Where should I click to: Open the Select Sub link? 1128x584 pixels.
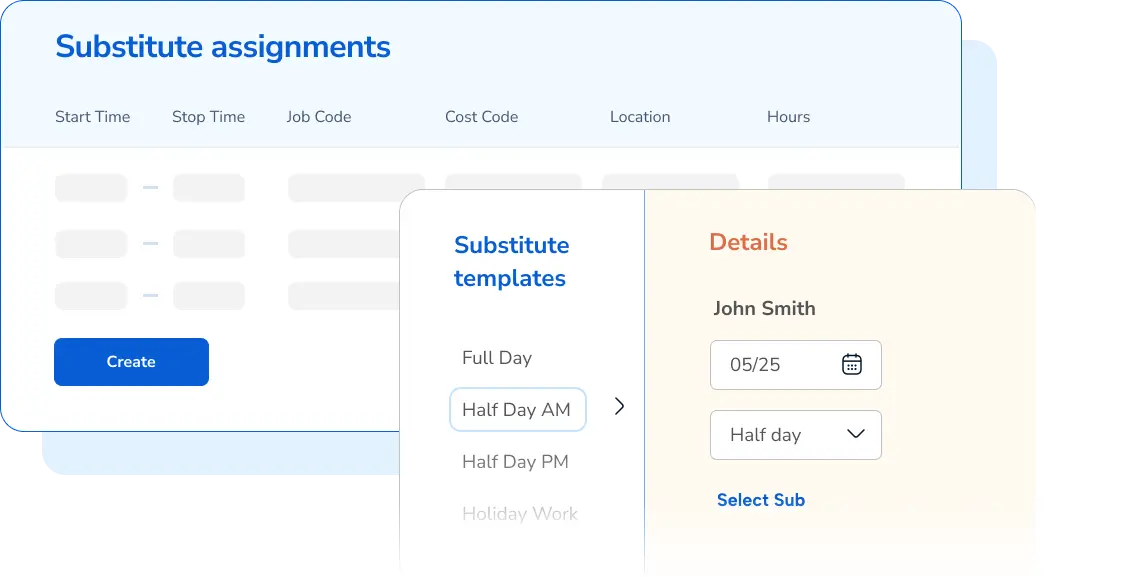761,500
